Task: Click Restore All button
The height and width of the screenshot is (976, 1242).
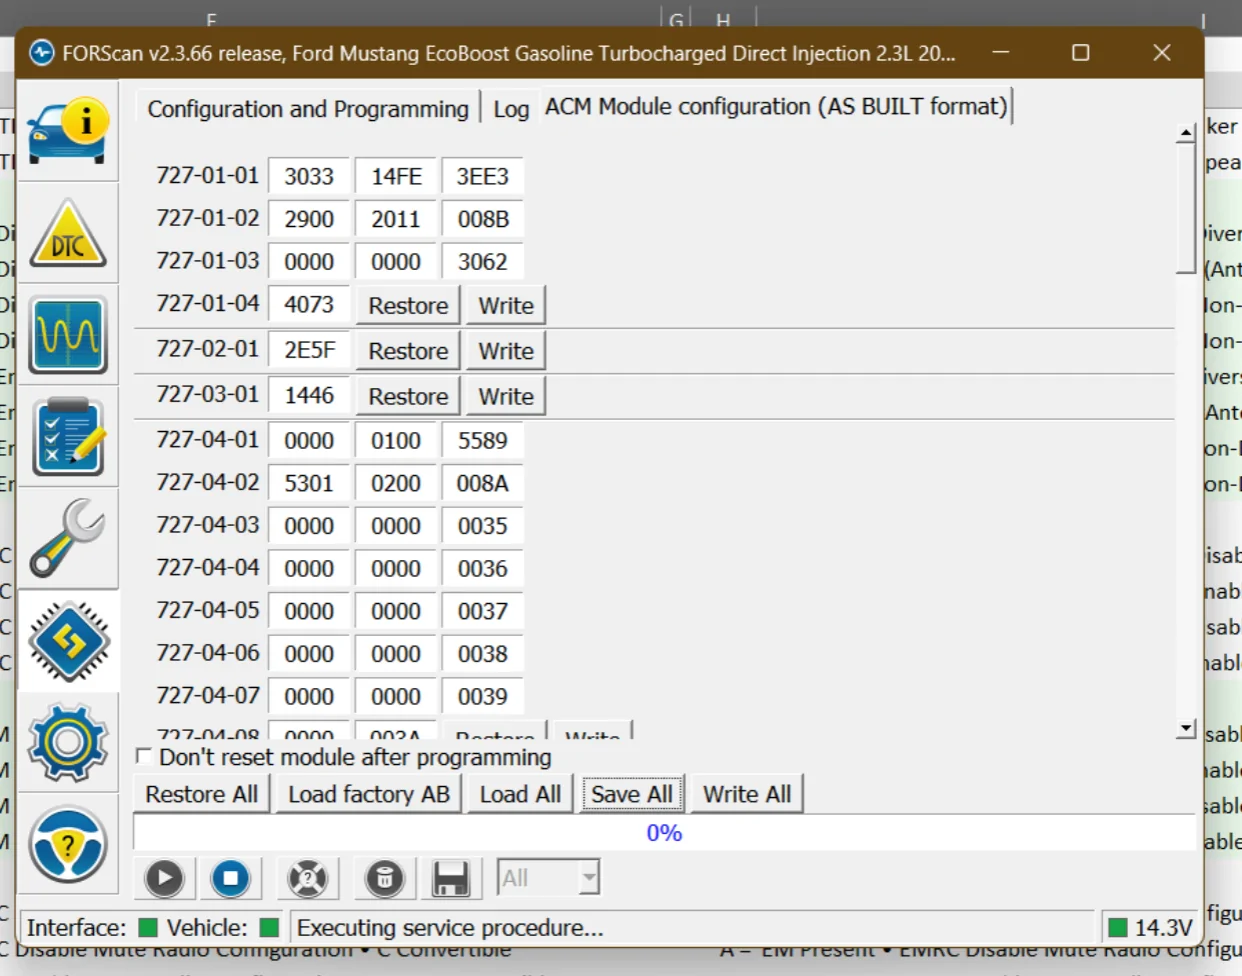Action: (x=202, y=794)
